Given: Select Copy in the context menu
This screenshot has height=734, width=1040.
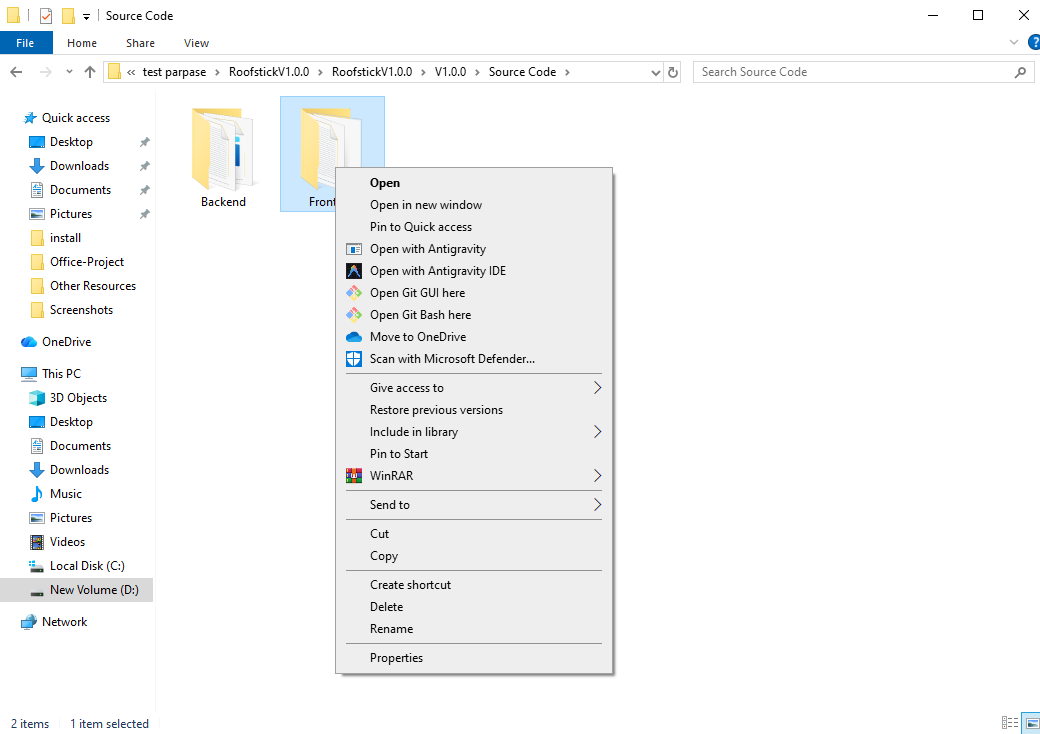Looking at the screenshot, I should [474, 556].
